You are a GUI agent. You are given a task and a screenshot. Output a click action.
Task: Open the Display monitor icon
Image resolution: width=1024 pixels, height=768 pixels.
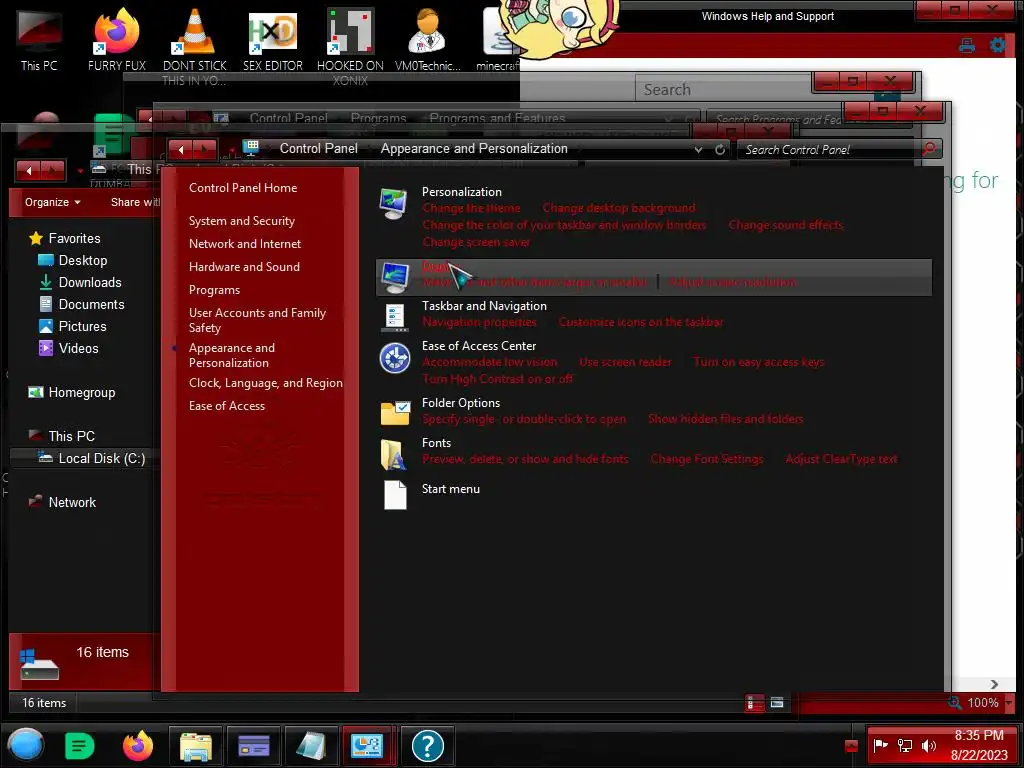pyautogui.click(x=395, y=278)
